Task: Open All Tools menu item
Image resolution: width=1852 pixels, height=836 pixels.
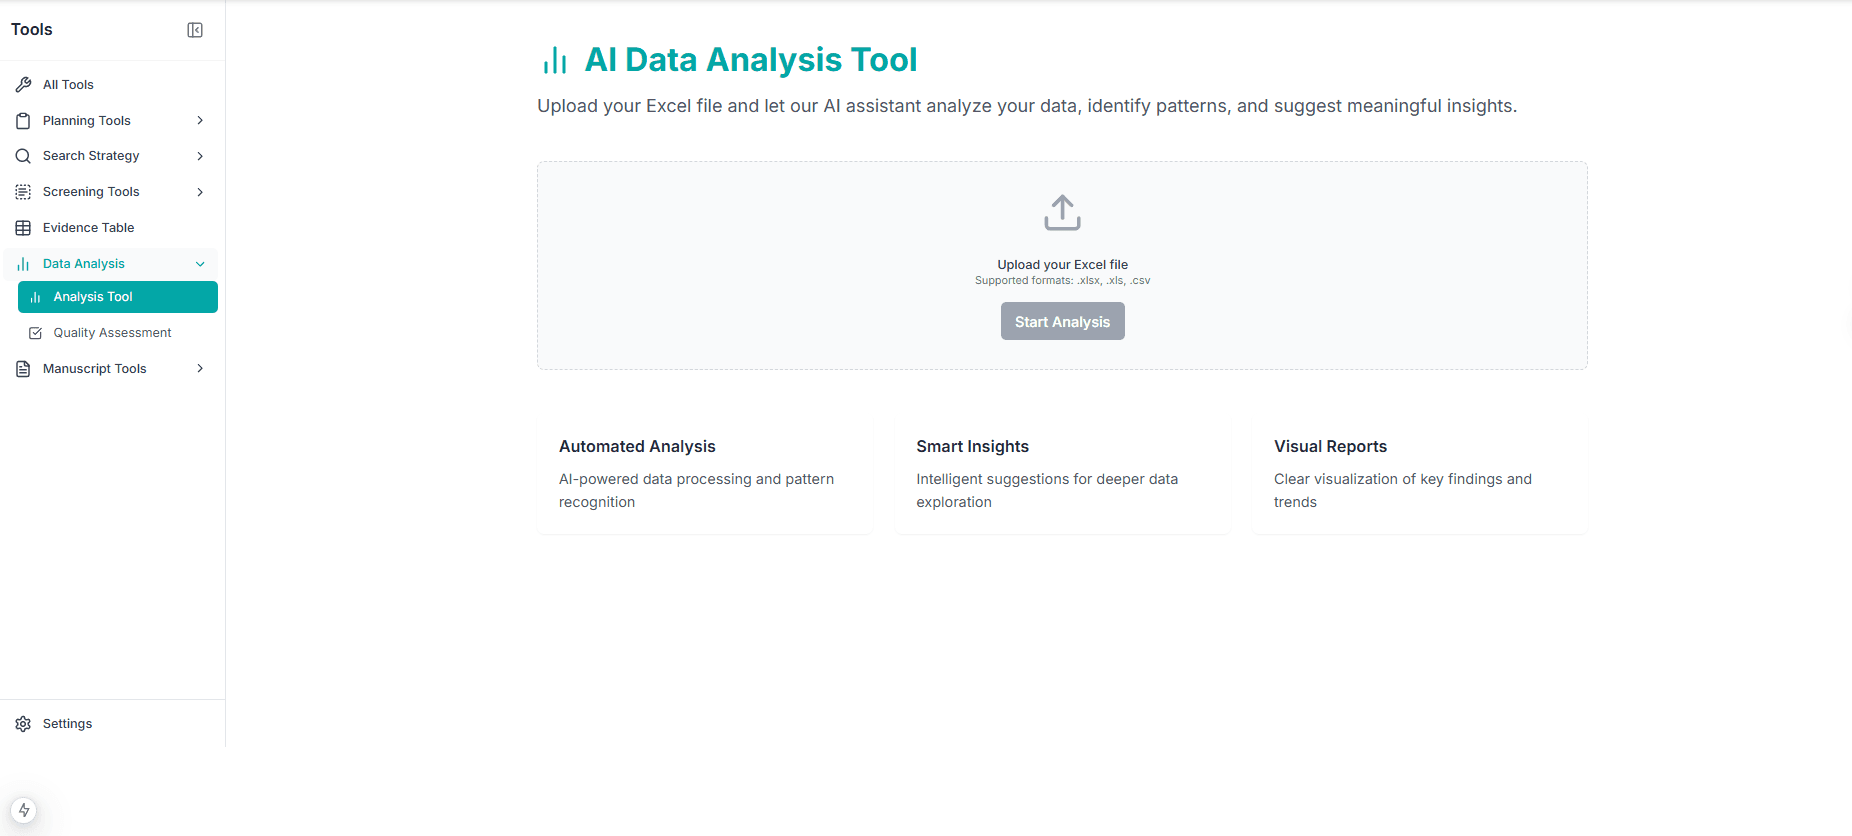Action: pyautogui.click(x=111, y=85)
